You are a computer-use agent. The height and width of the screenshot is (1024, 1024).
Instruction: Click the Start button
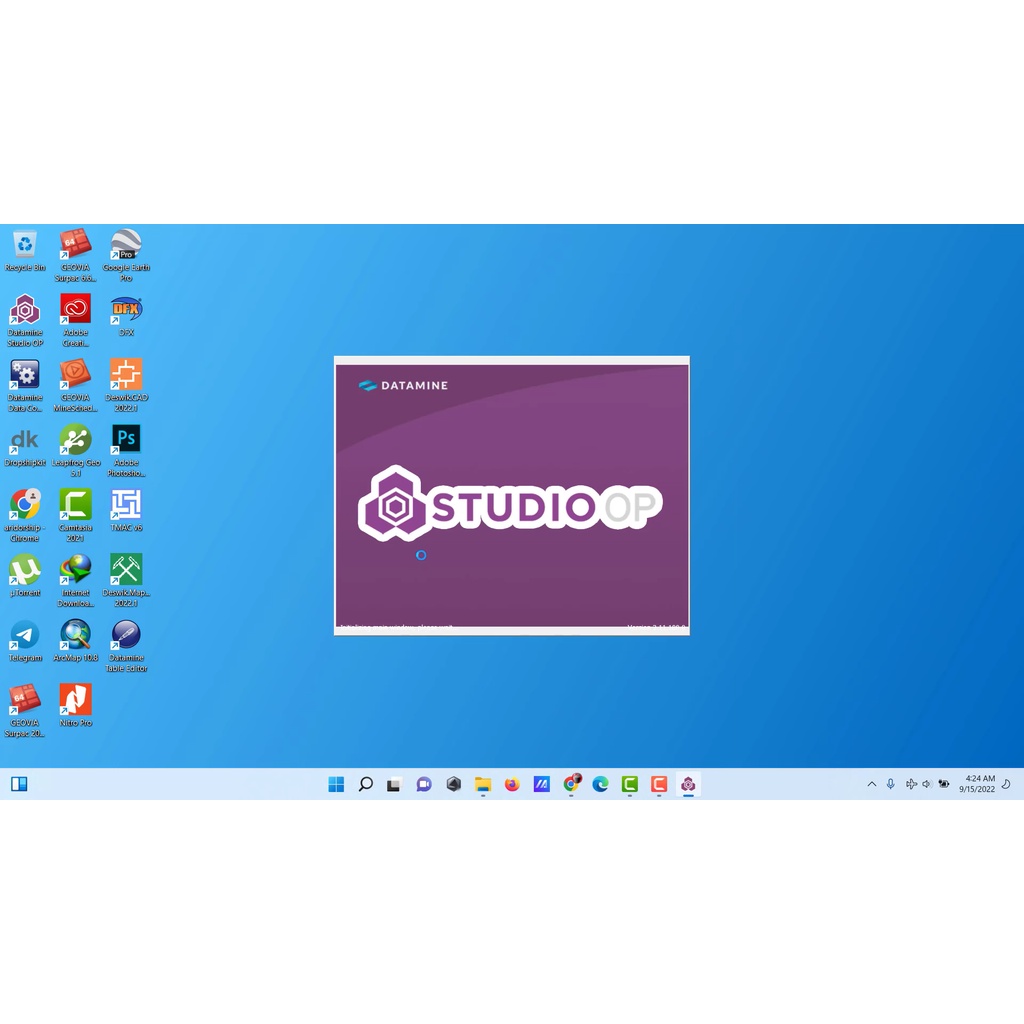tap(336, 784)
